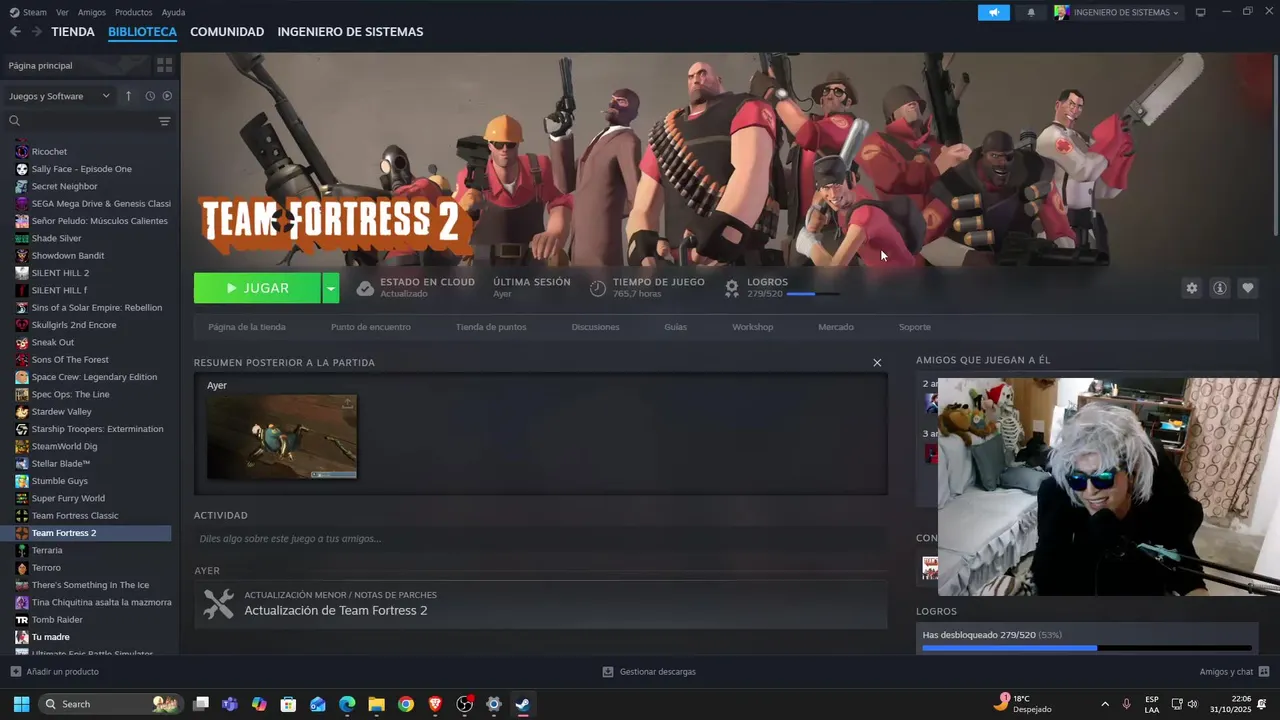
Task: Open the Ver menu
Action: tap(62, 12)
